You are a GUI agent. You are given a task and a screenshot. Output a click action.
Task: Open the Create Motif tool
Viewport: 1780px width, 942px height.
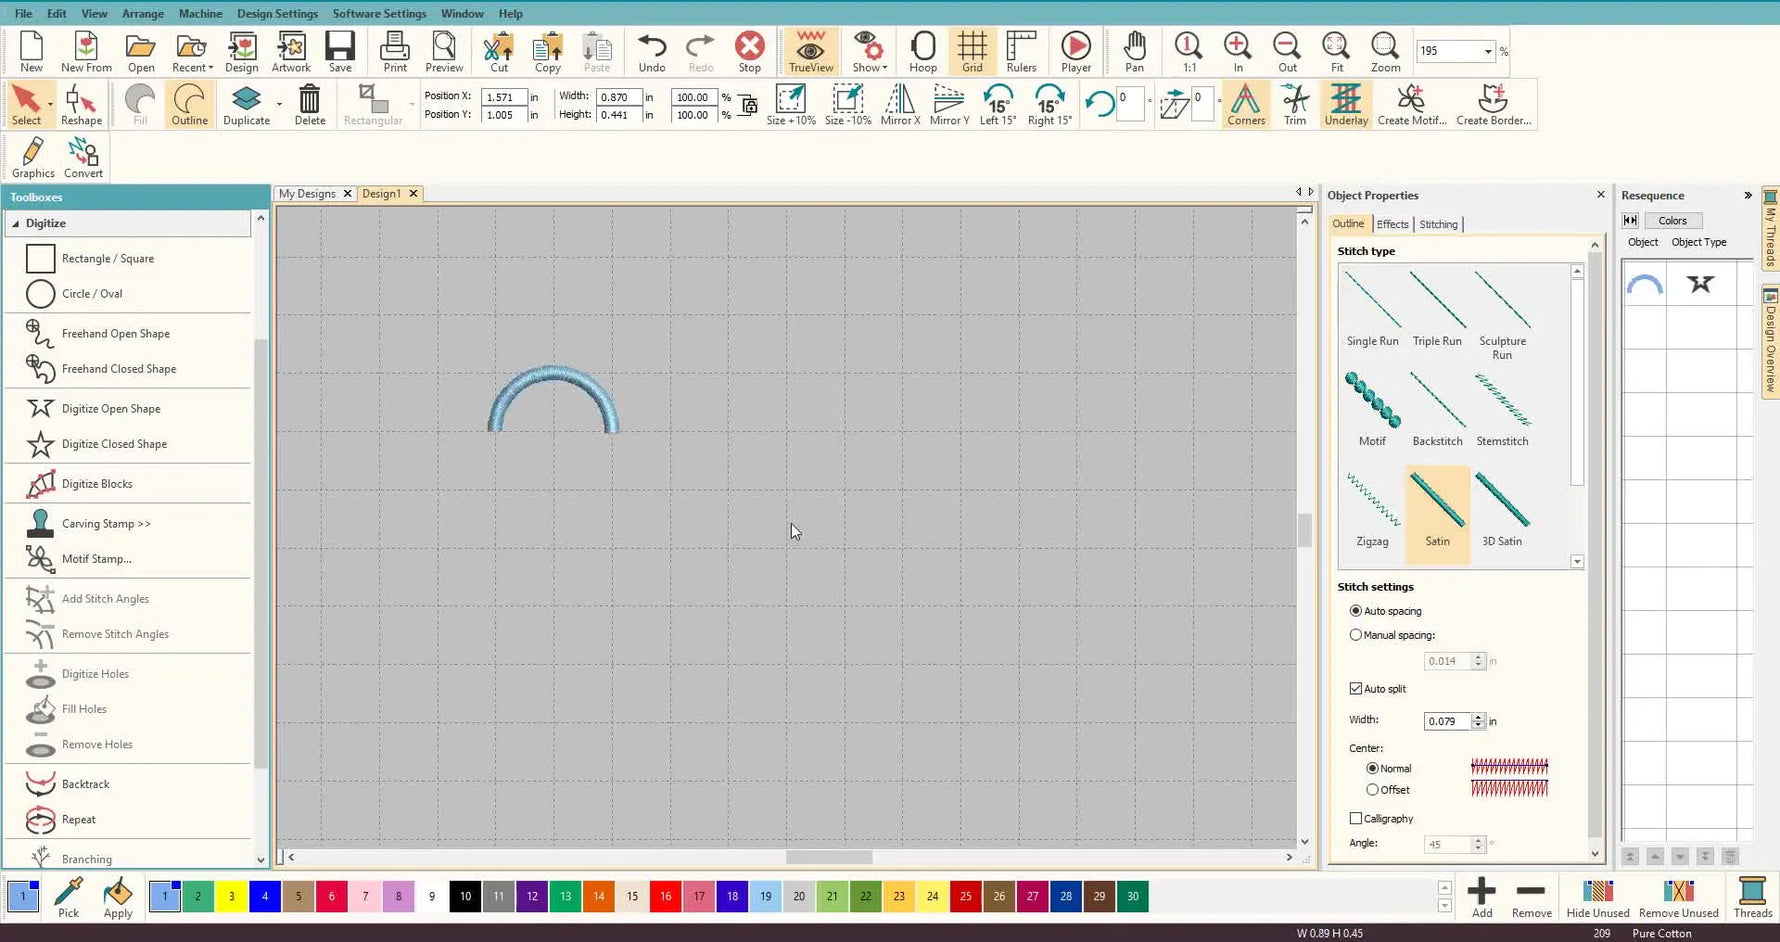pyautogui.click(x=1412, y=105)
